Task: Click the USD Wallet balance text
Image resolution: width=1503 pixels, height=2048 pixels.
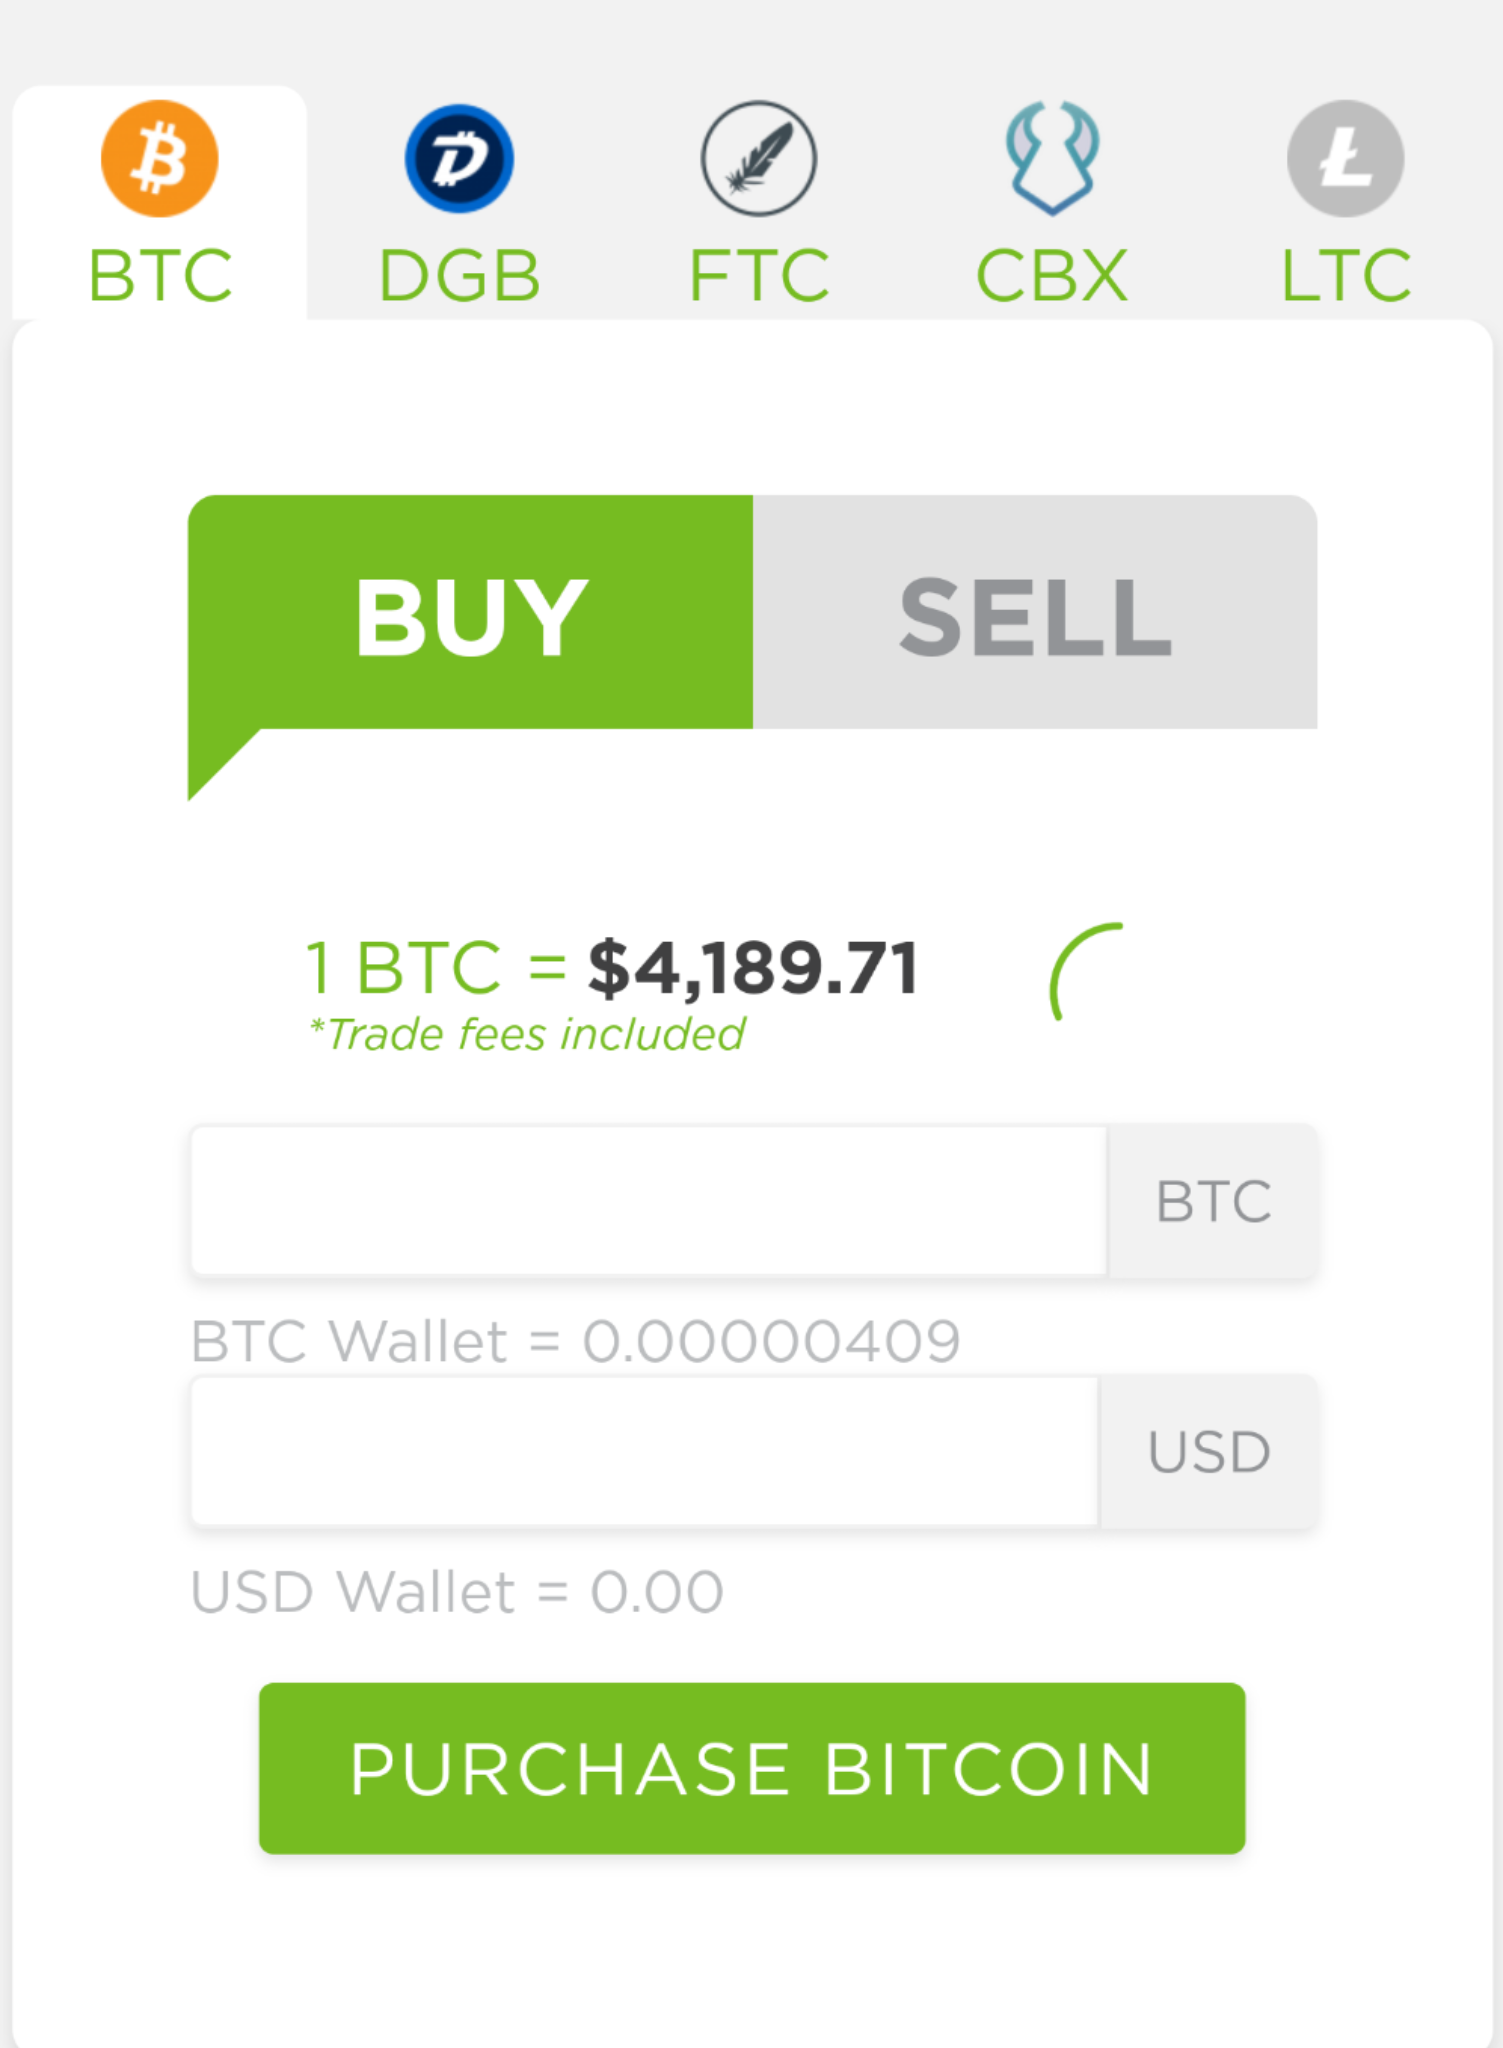Action: pyautogui.click(x=457, y=1592)
